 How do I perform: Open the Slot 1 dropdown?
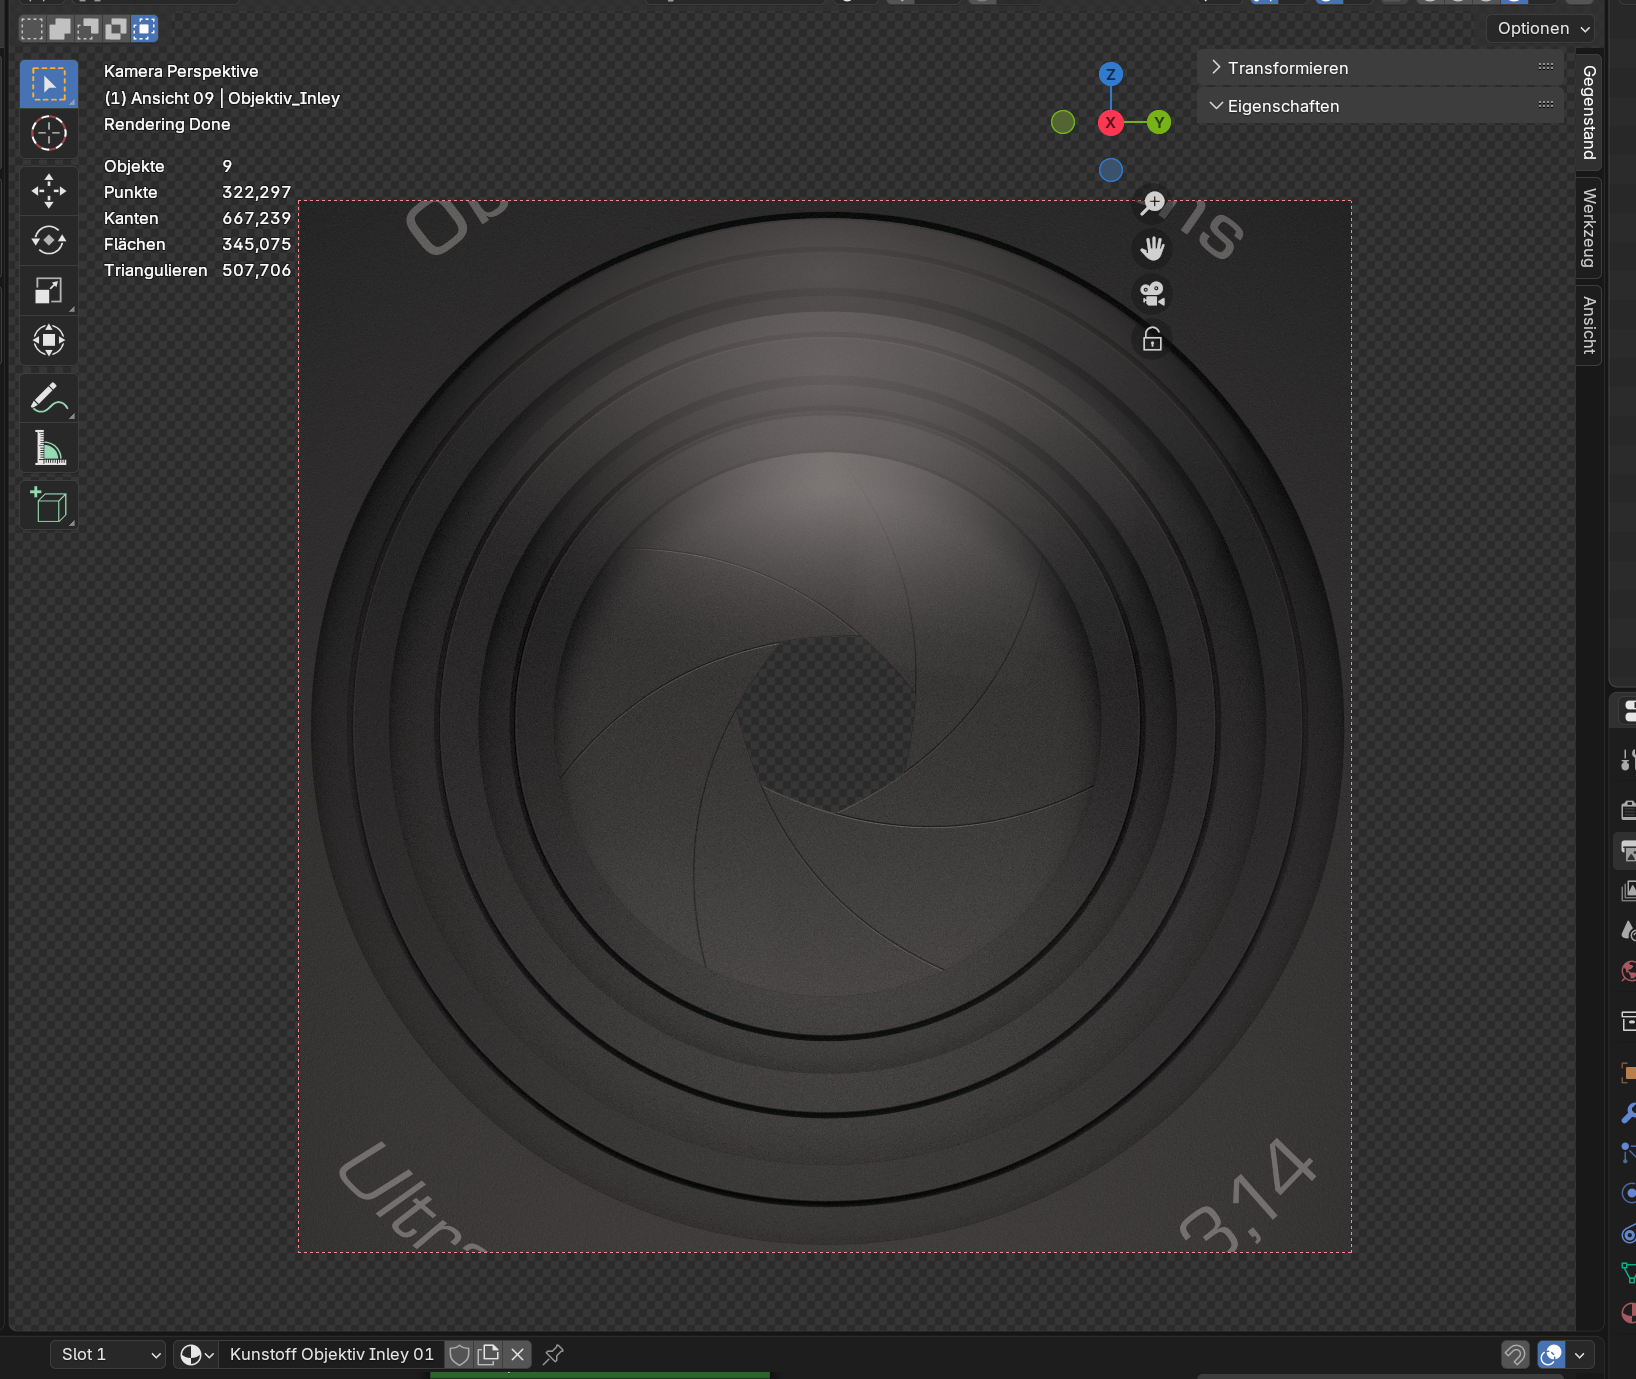pyautogui.click(x=108, y=1354)
